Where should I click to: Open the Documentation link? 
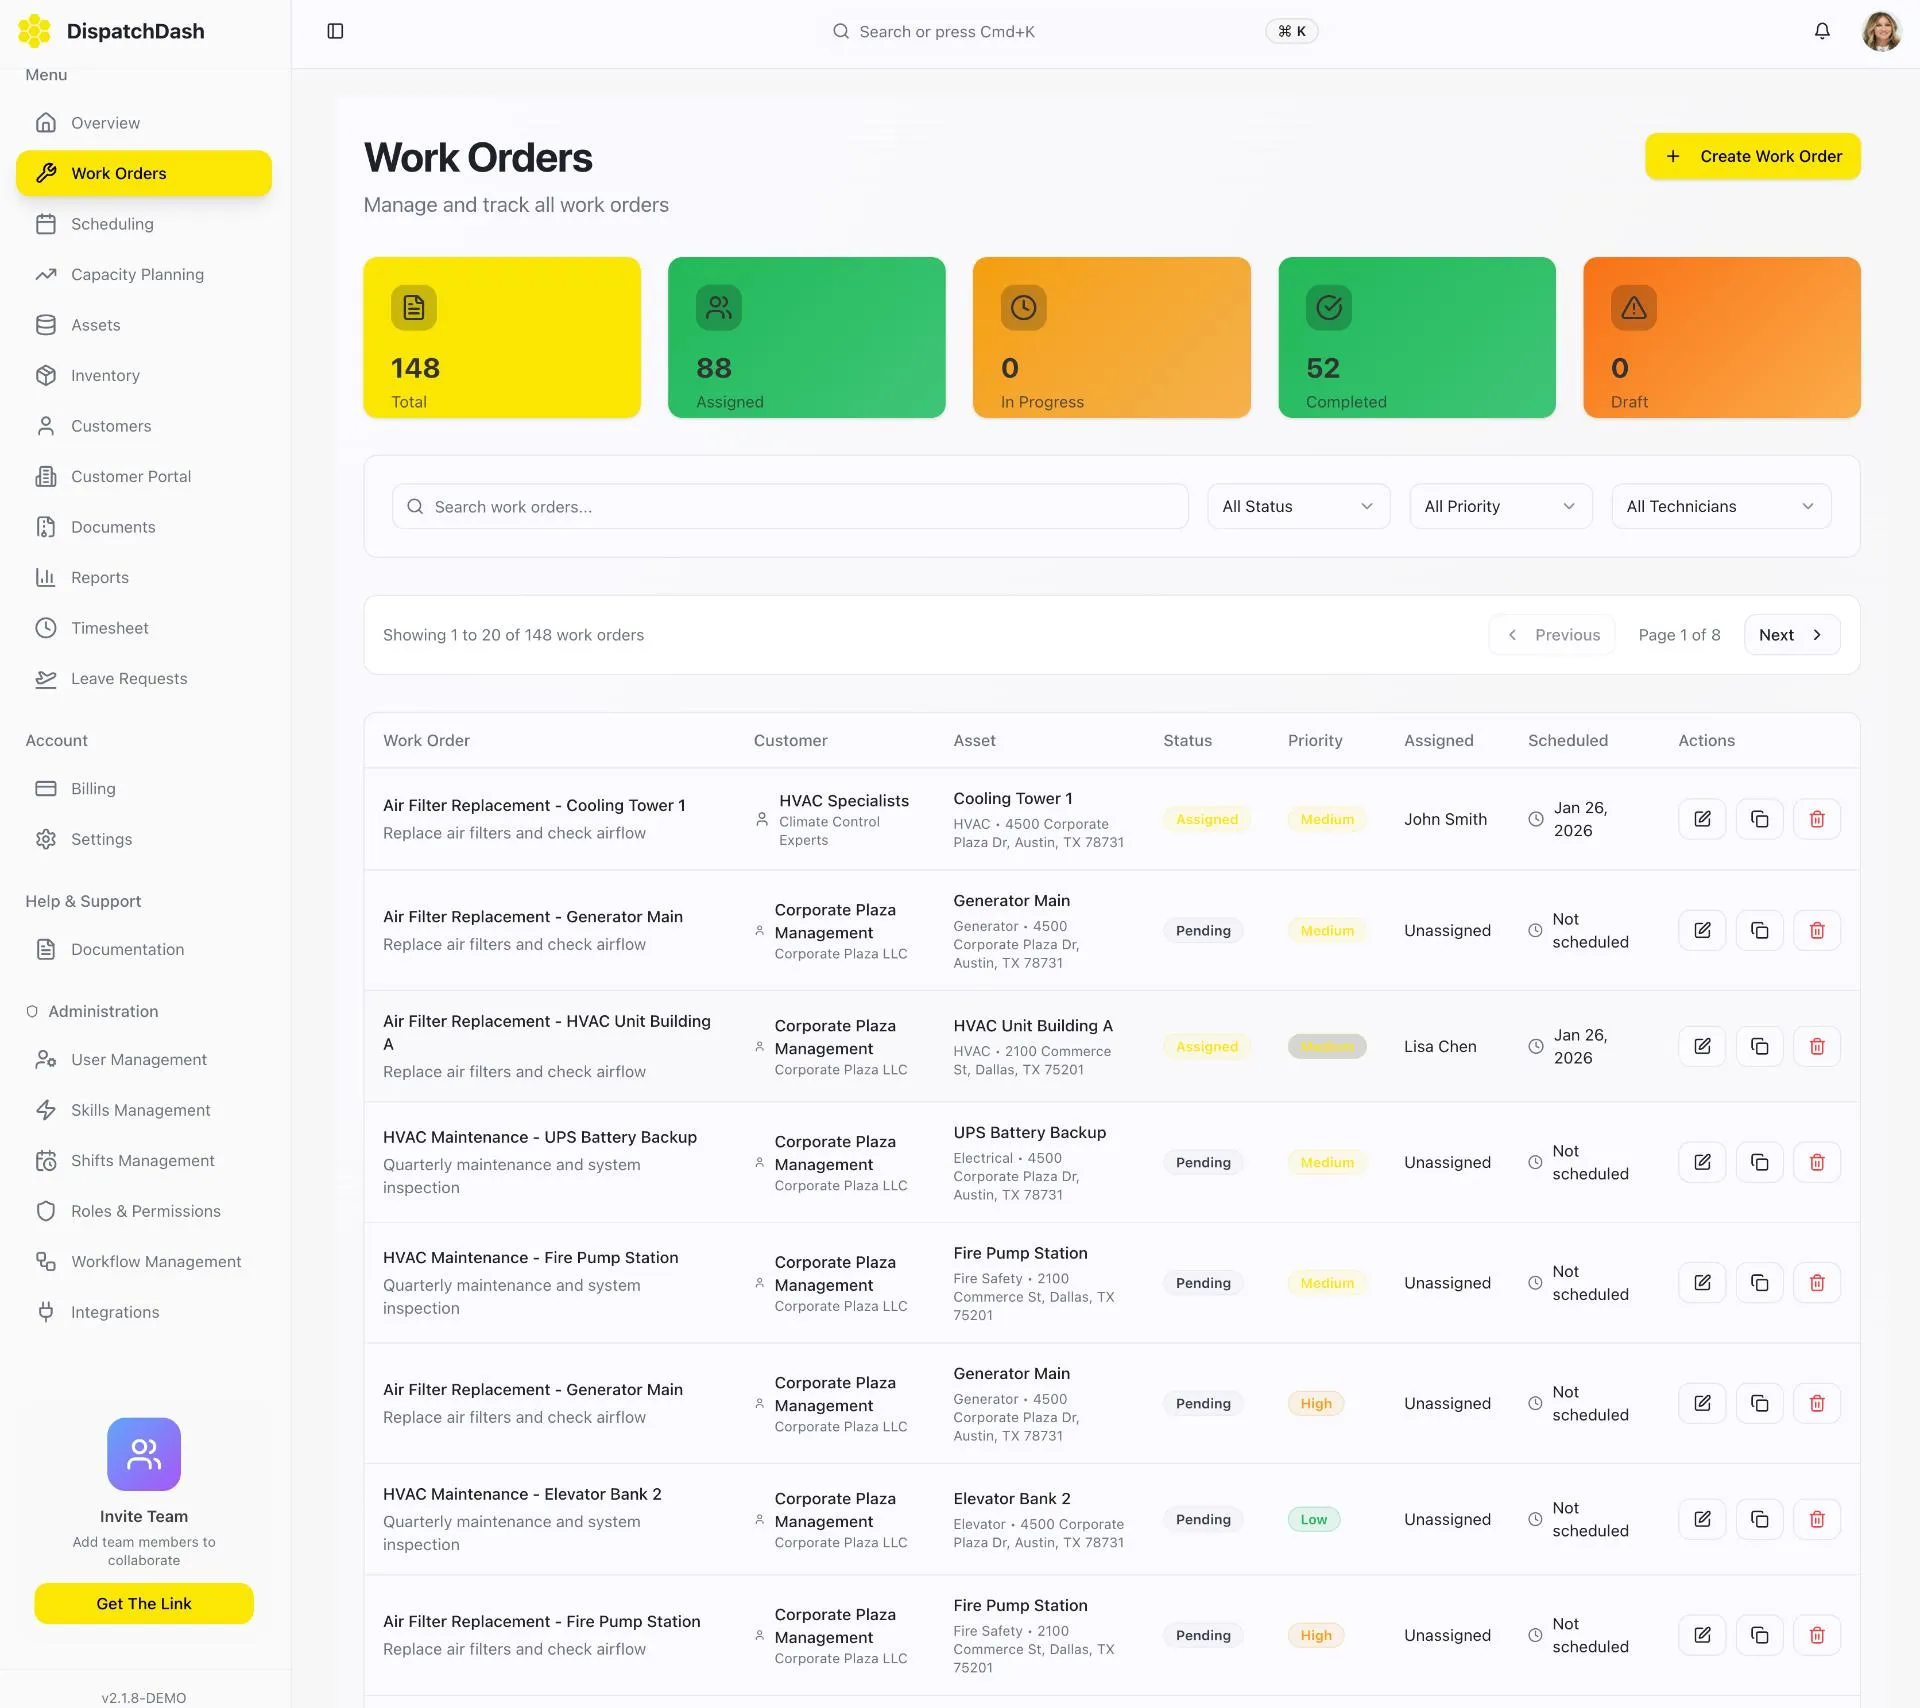(x=144, y=949)
